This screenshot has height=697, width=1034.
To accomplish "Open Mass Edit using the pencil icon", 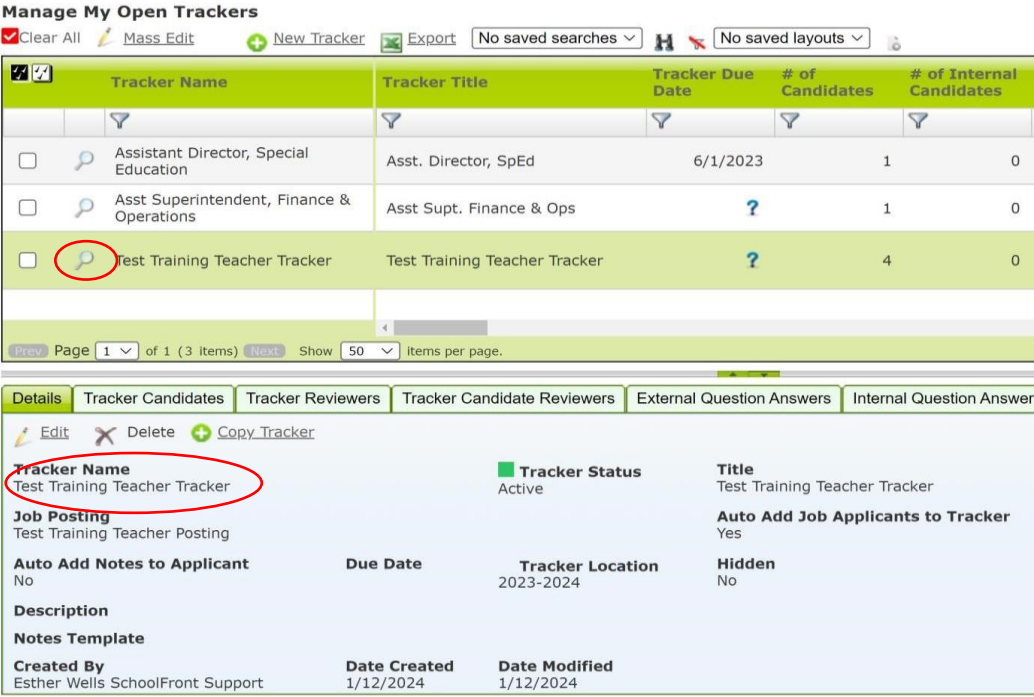I will click(102, 38).
